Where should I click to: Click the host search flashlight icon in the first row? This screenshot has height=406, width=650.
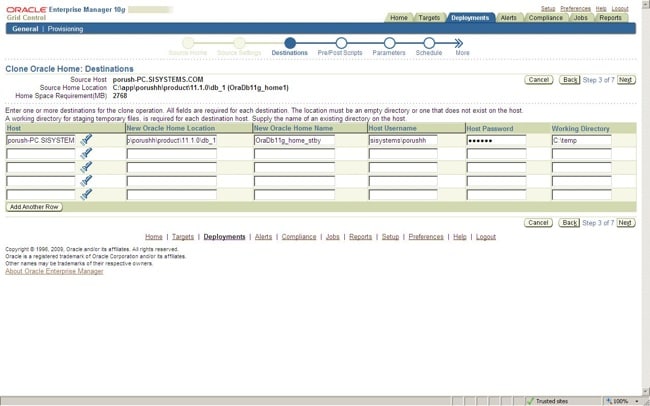point(86,140)
